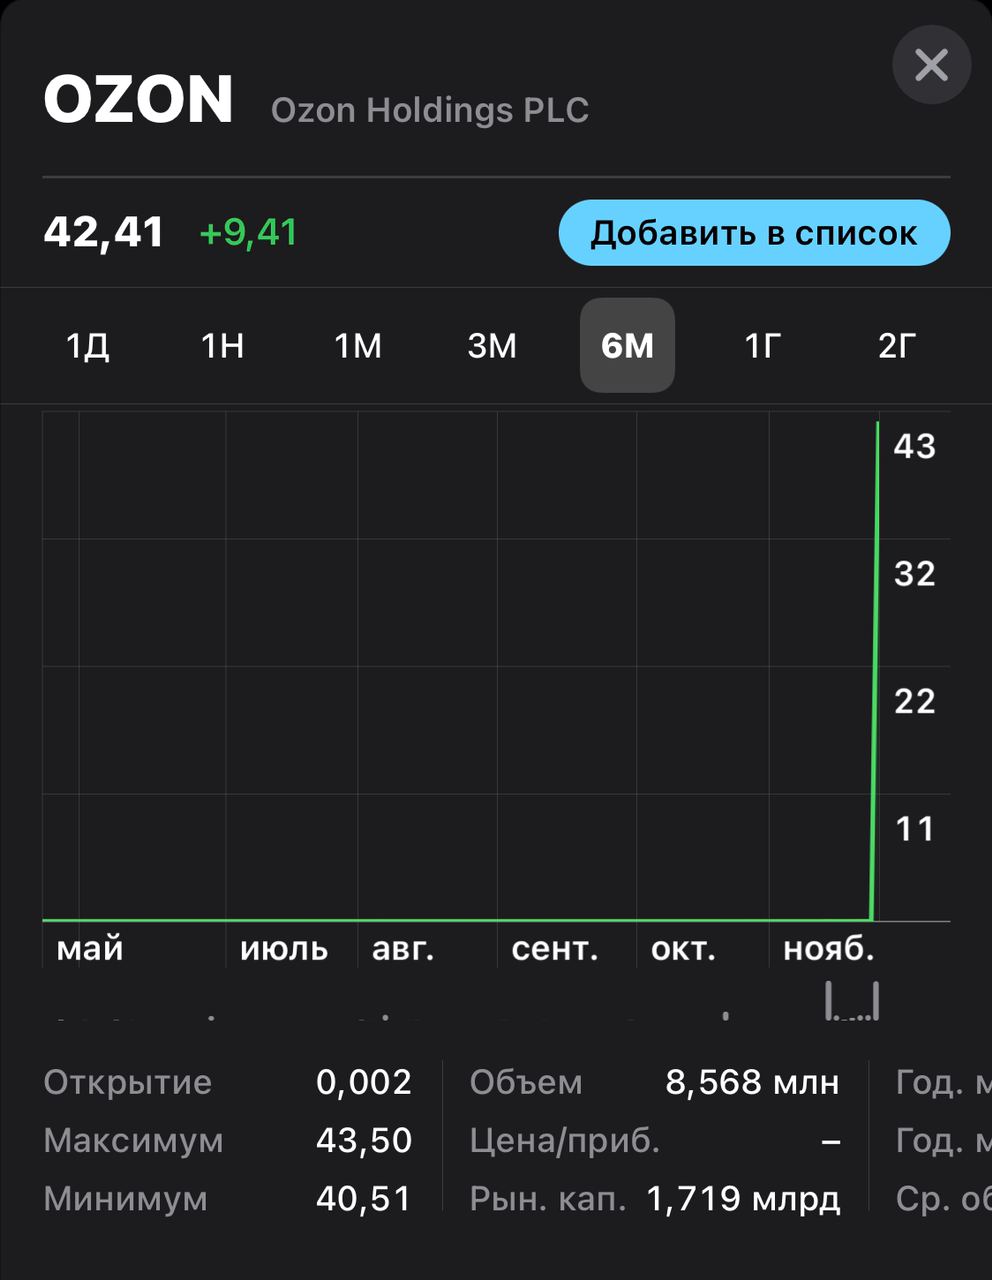
Task: Tap the окт. x-axis label
Action: coord(683,948)
